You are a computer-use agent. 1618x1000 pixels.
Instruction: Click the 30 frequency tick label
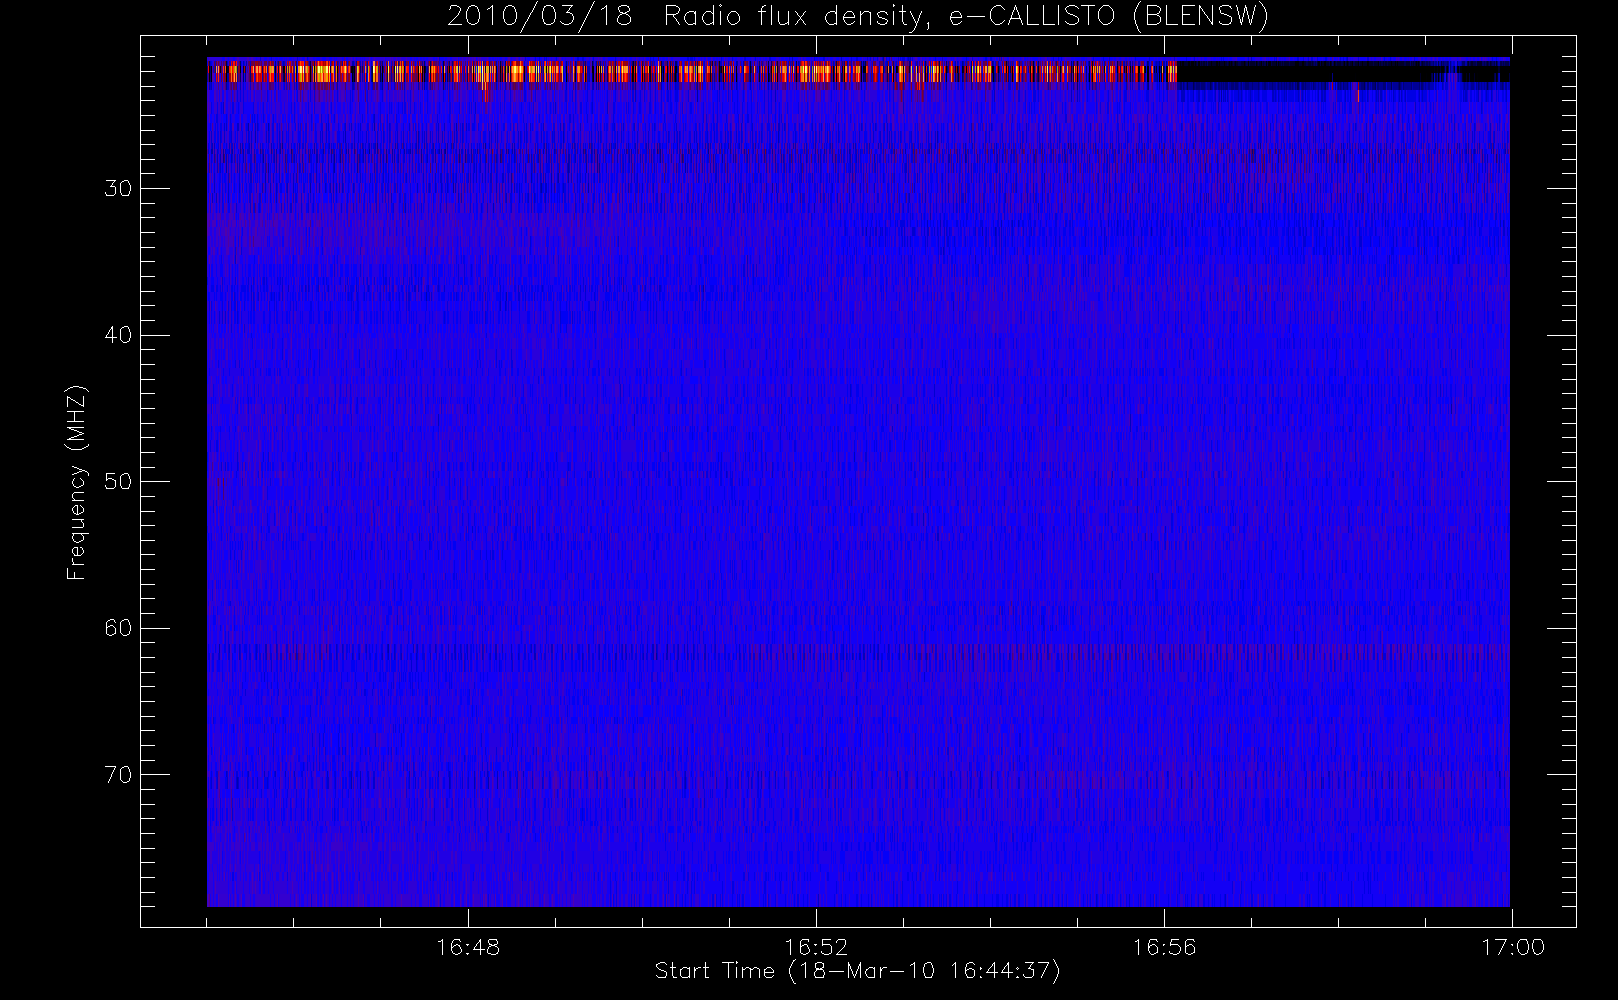pos(117,189)
